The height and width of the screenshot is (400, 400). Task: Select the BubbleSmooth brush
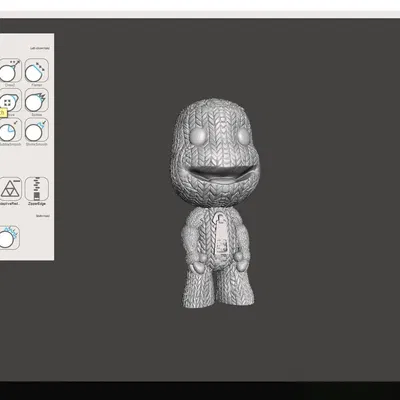pos(10,130)
